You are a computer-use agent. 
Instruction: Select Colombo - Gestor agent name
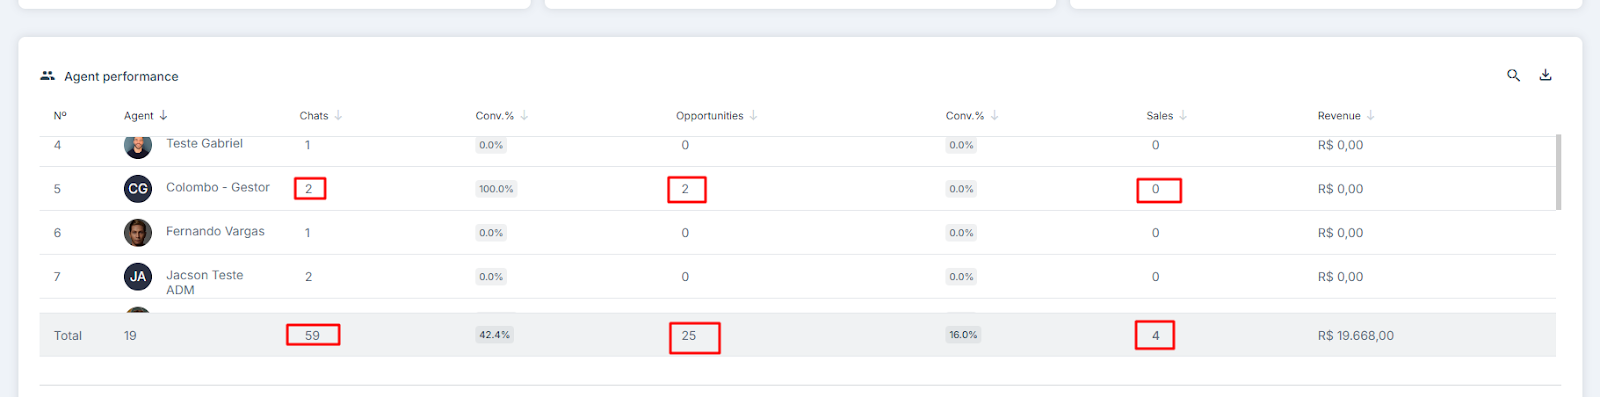218,187
